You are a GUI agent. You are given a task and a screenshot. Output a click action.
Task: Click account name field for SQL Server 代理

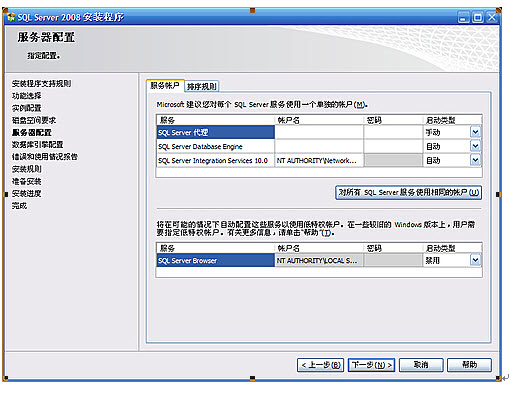319,132
